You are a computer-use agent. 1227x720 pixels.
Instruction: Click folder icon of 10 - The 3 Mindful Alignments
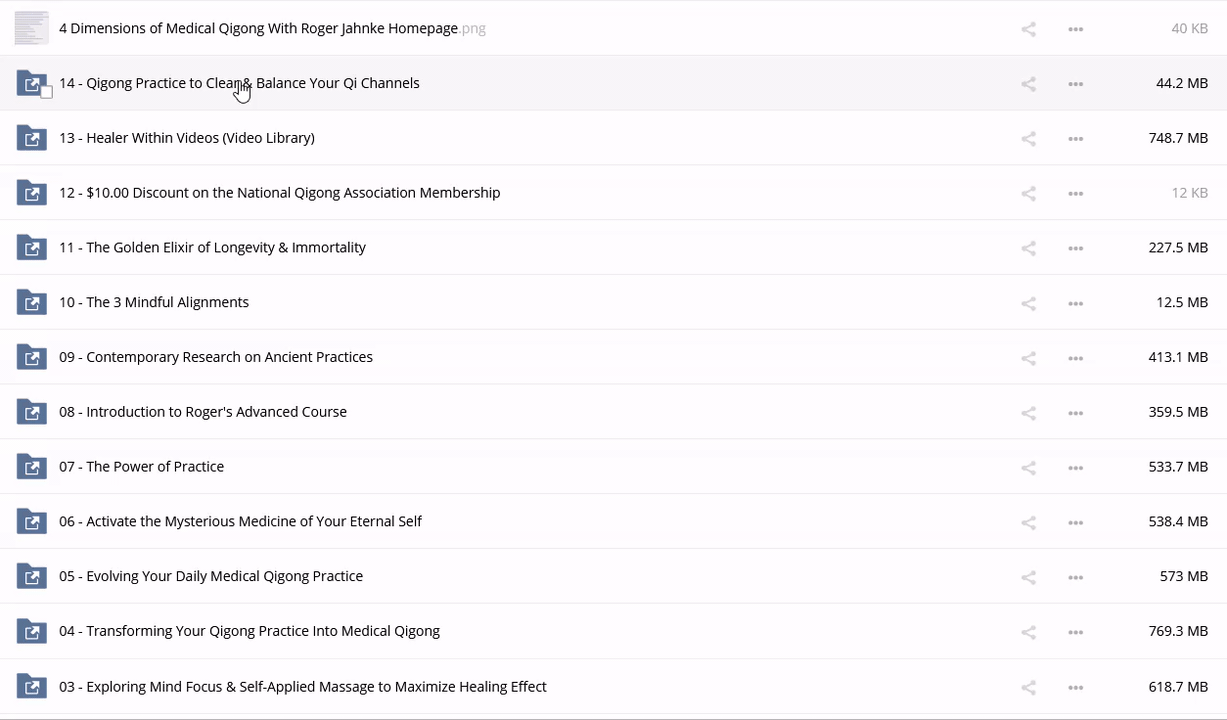[x=32, y=302]
